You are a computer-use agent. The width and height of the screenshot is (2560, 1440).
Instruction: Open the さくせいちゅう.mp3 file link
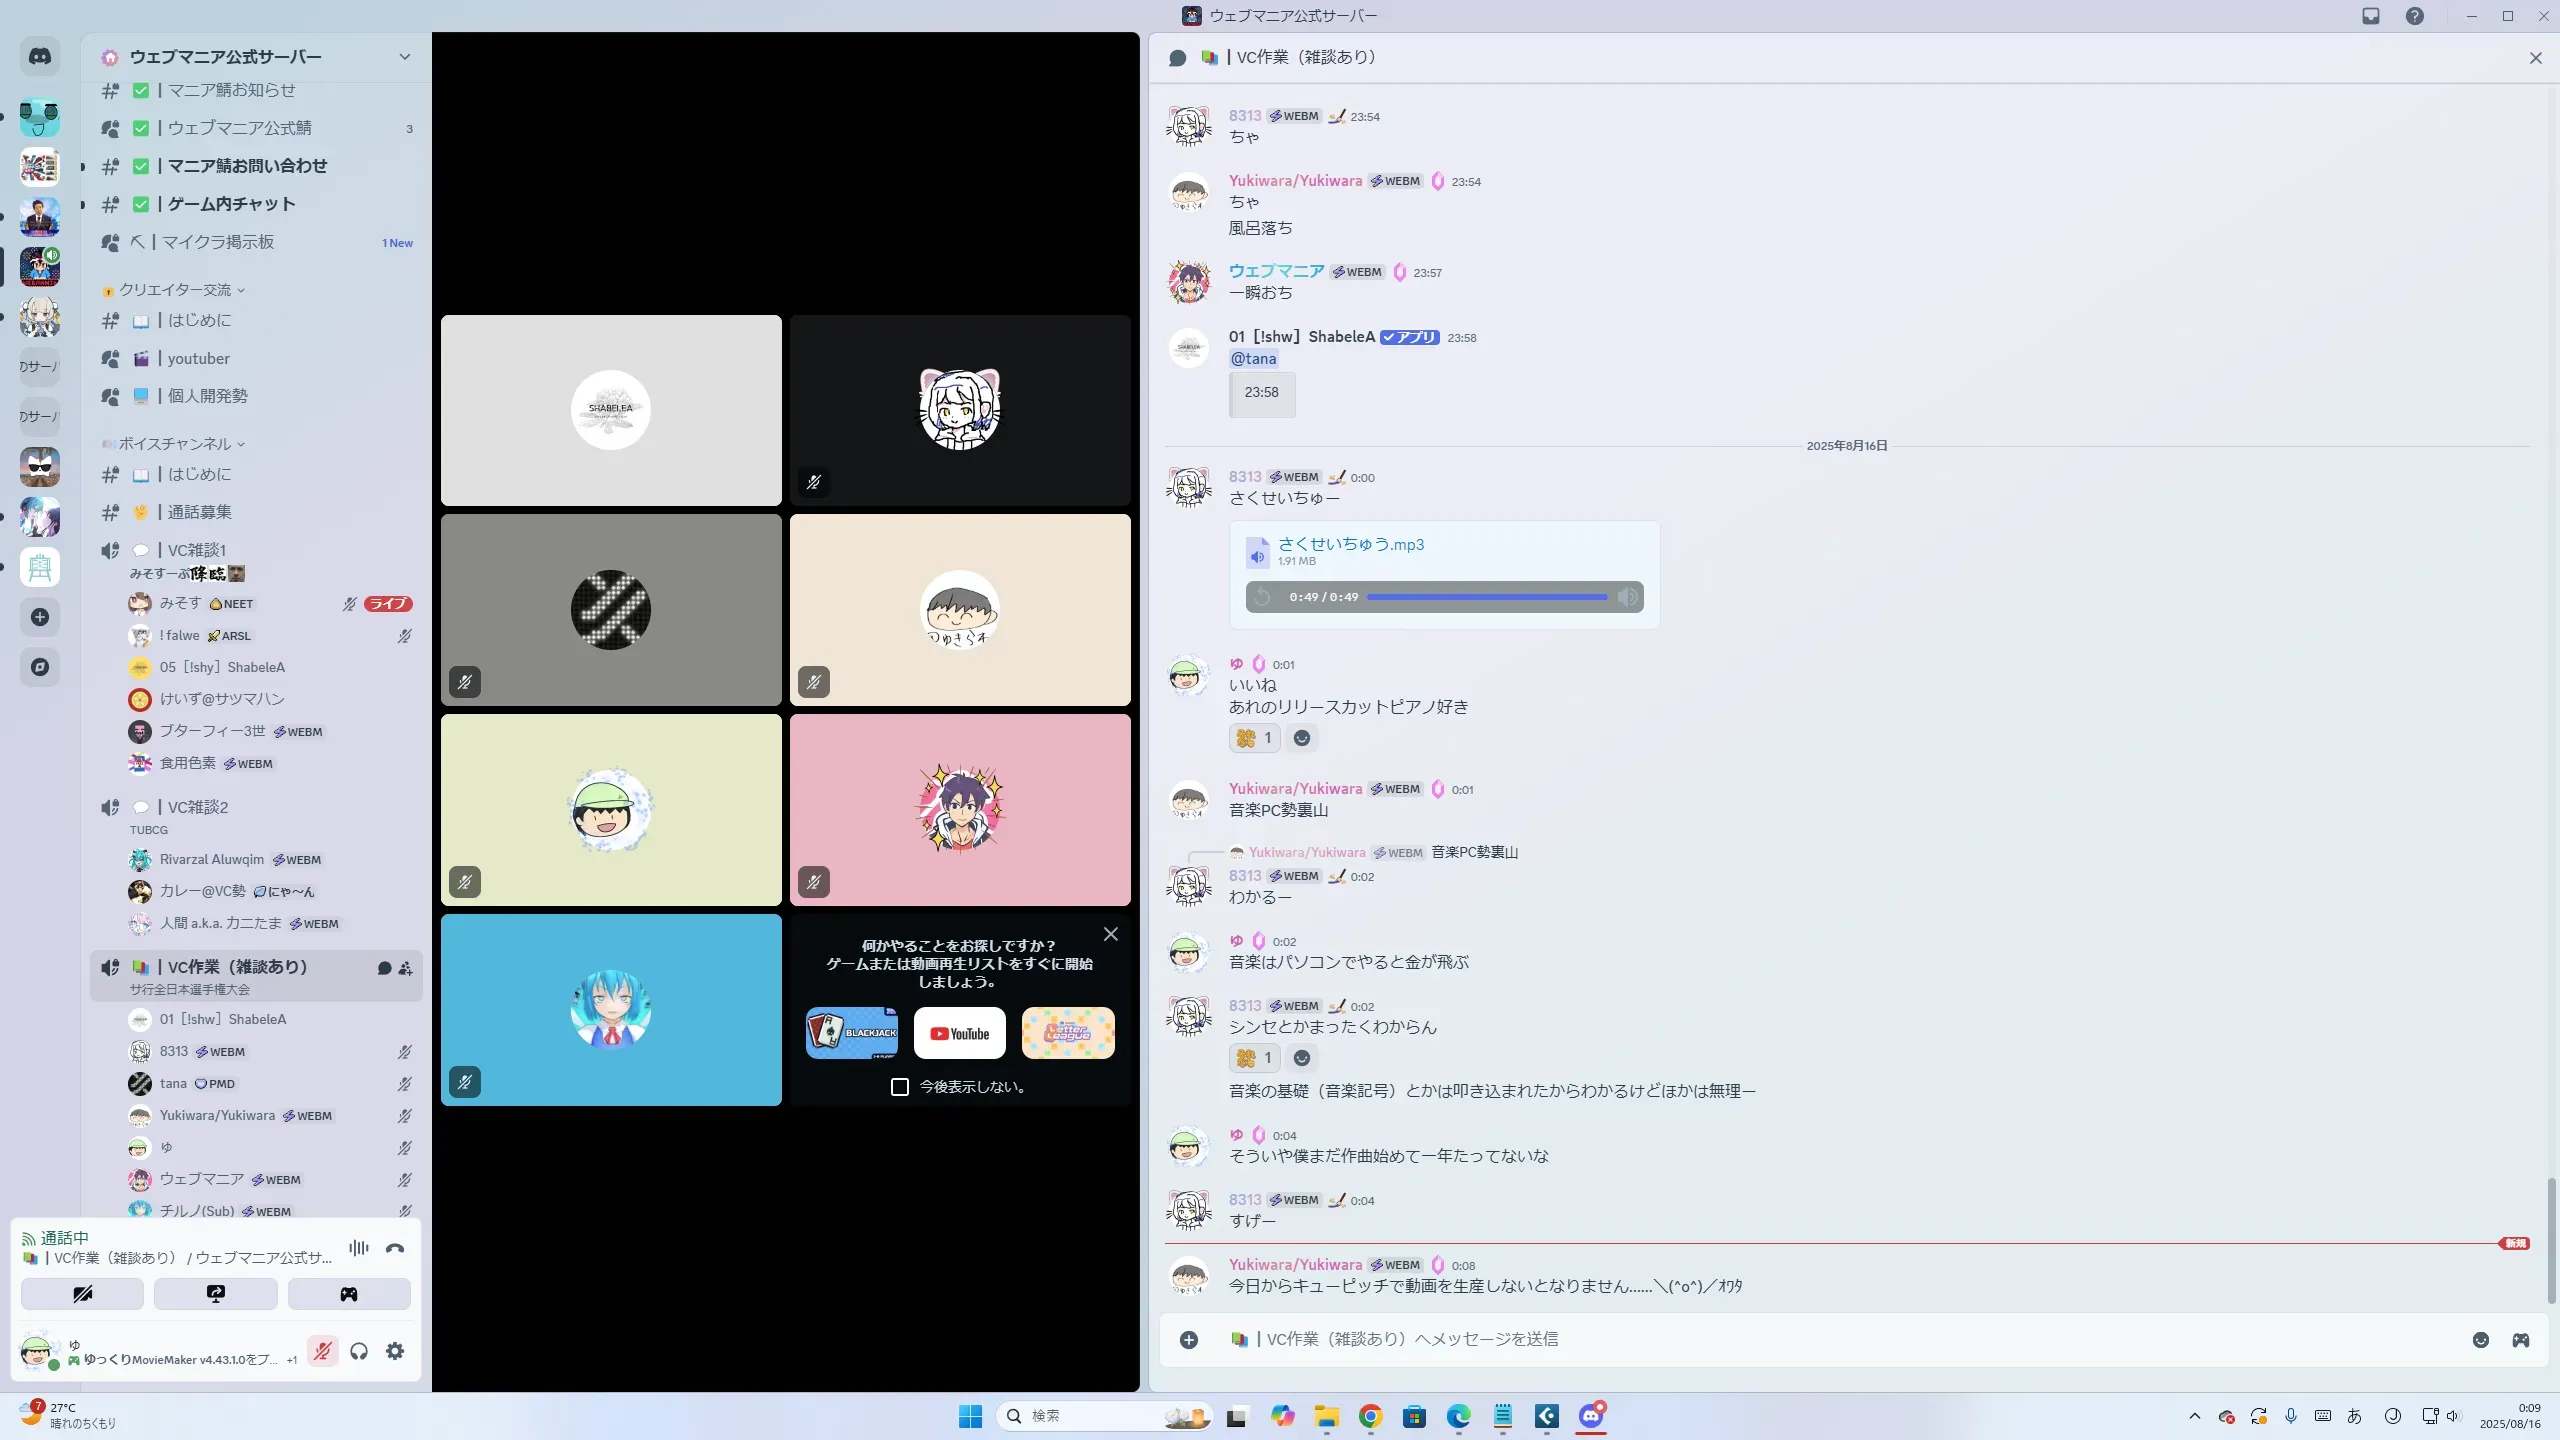1350,544
